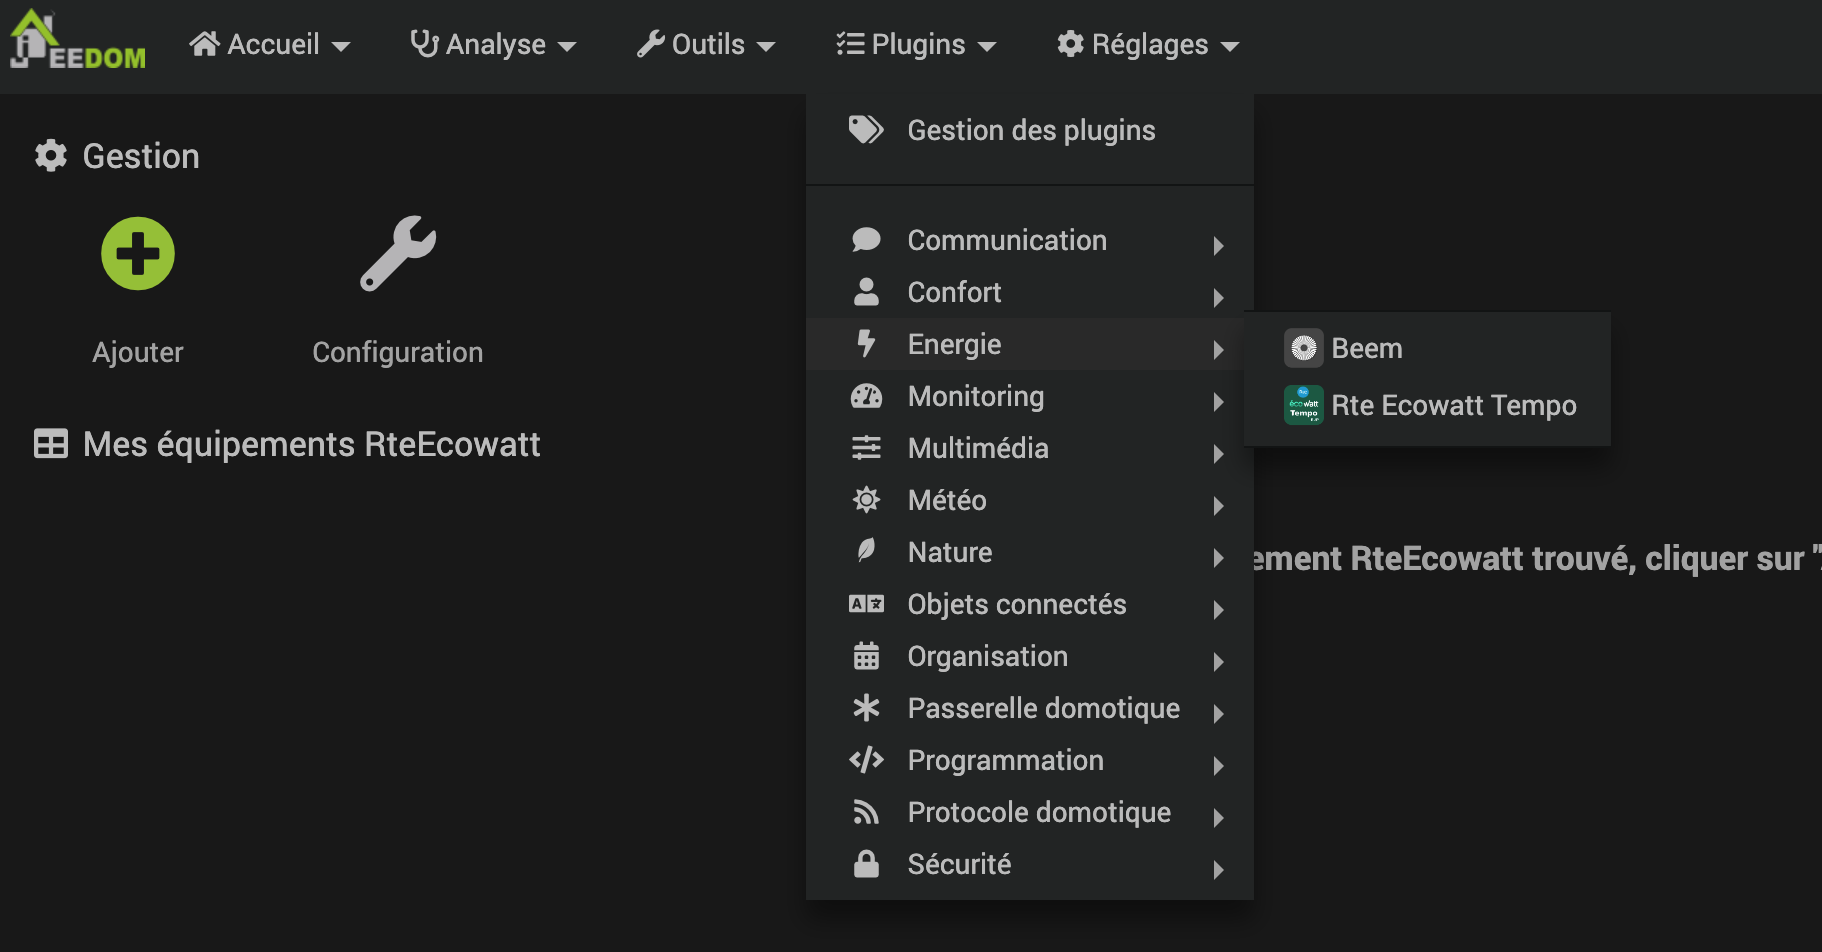Click the Sécurité padlock icon
This screenshot has height=952, width=1822.
click(866, 863)
